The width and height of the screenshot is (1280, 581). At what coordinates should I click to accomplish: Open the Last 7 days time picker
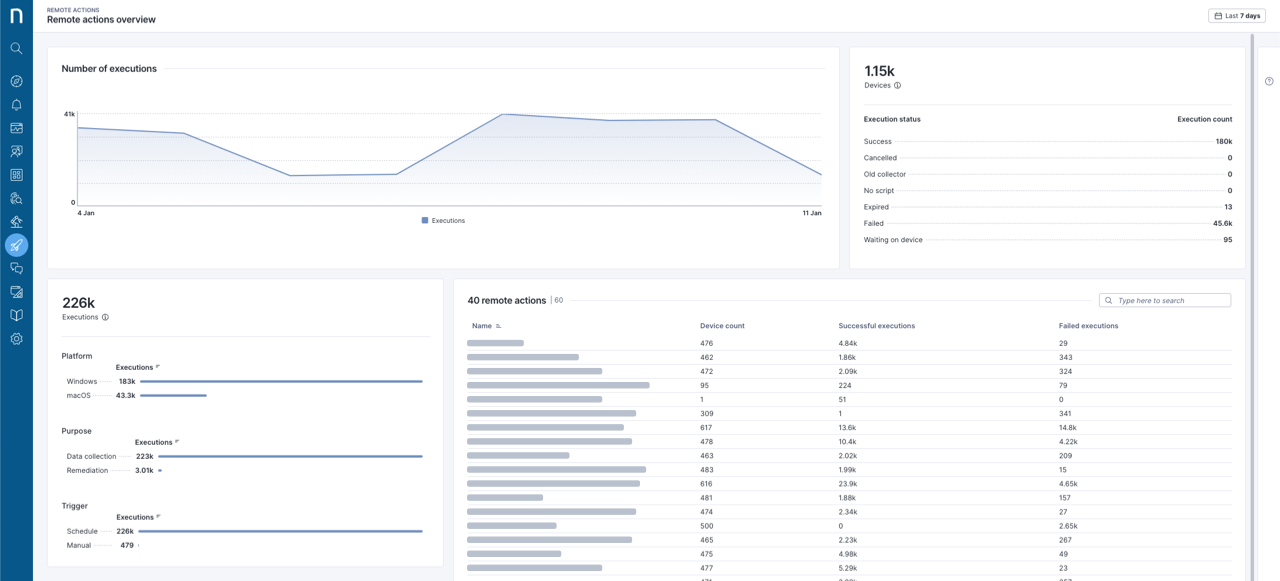(x=1236, y=16)
